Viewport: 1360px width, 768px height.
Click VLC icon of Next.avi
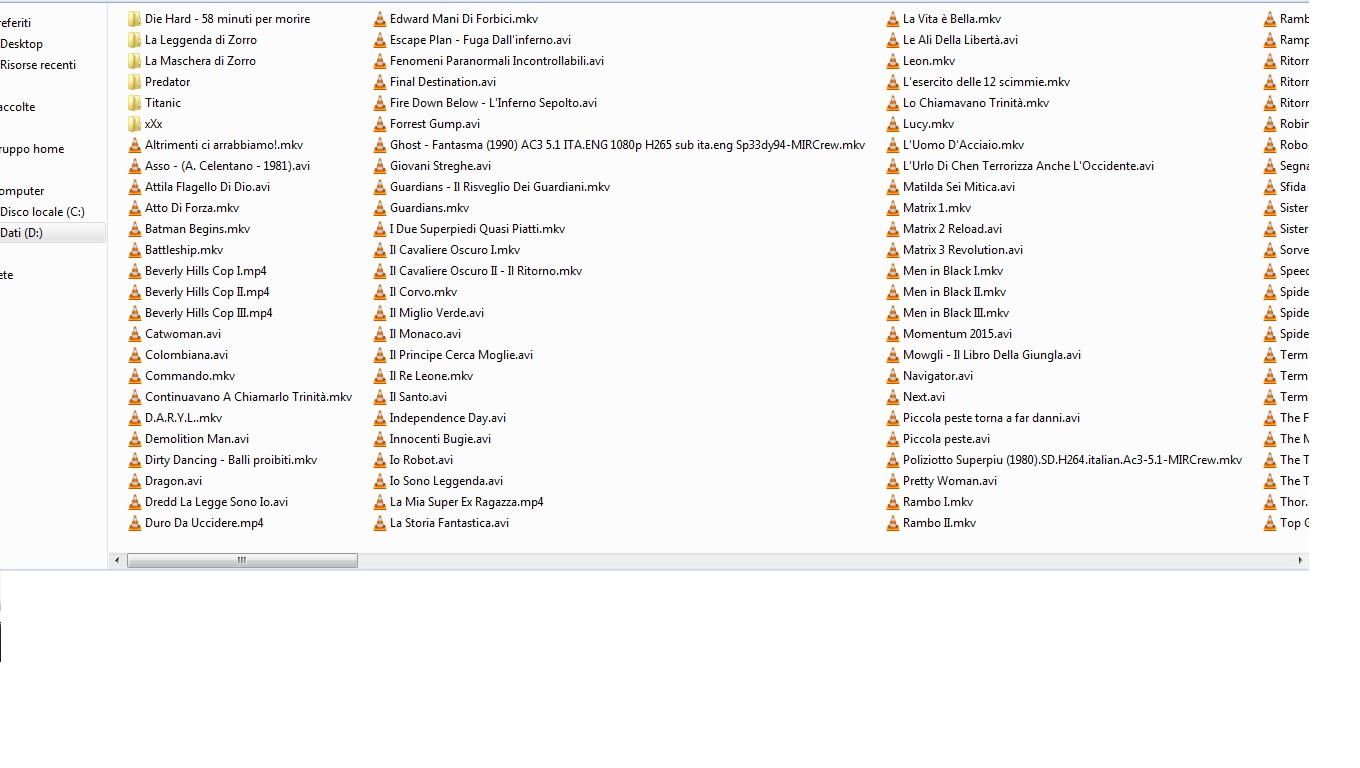pyautogui.click(x=893, y=397)
